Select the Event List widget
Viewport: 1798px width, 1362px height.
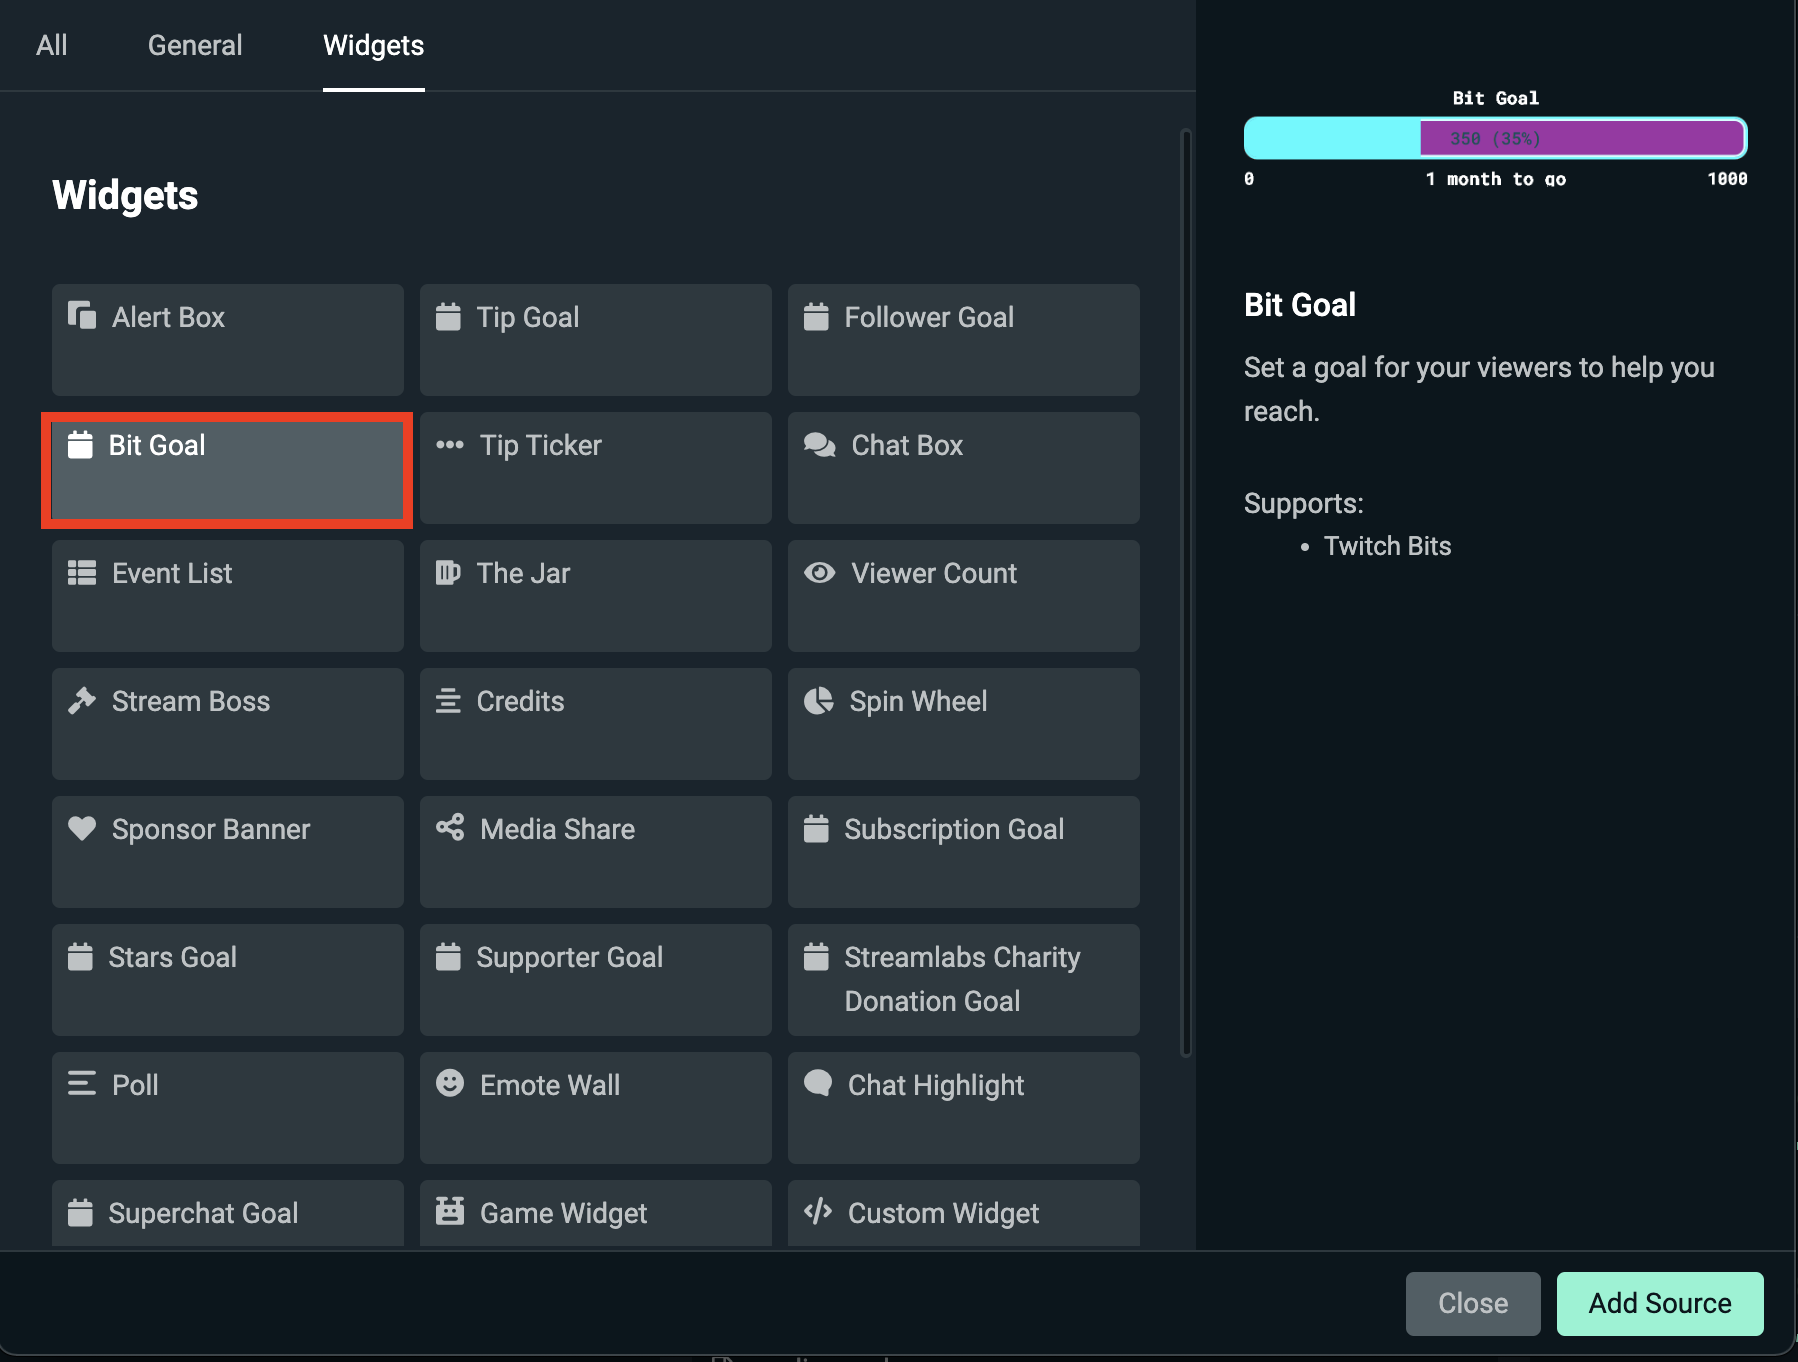click(x=227, y=596)
